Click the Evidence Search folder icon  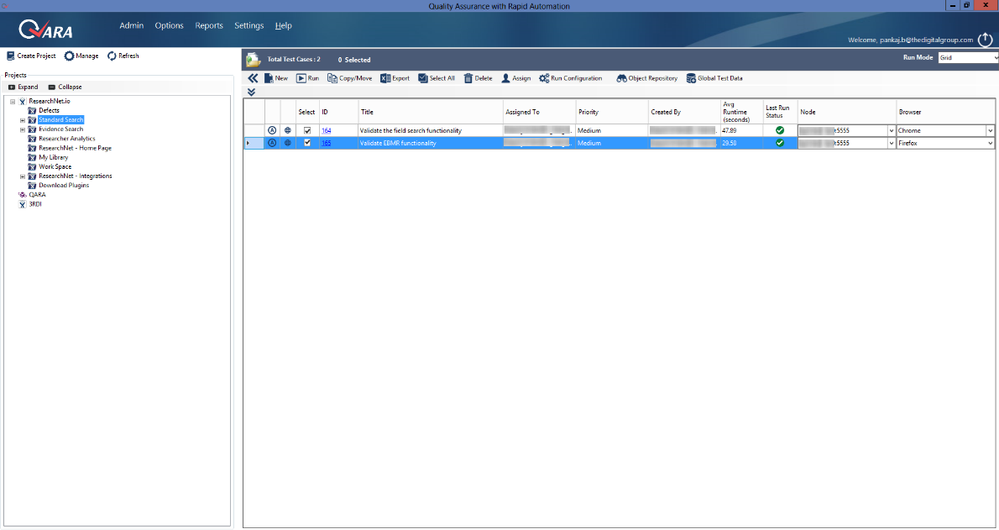[x=32, y=129]
